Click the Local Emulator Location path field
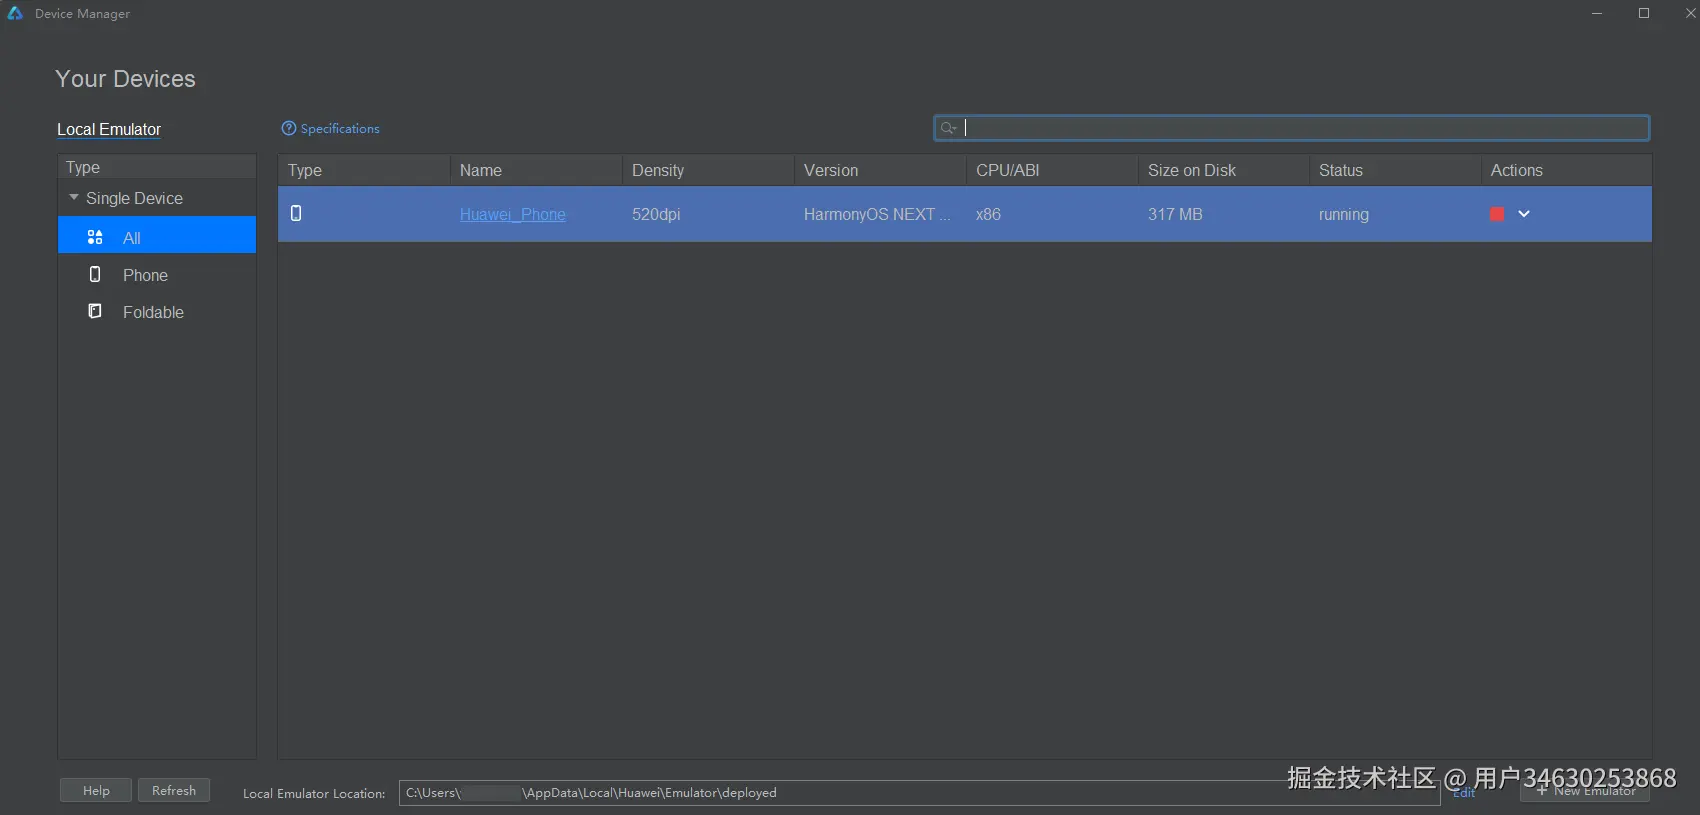The width and height of the screenshot is (1700, 815). pos(919,793)
